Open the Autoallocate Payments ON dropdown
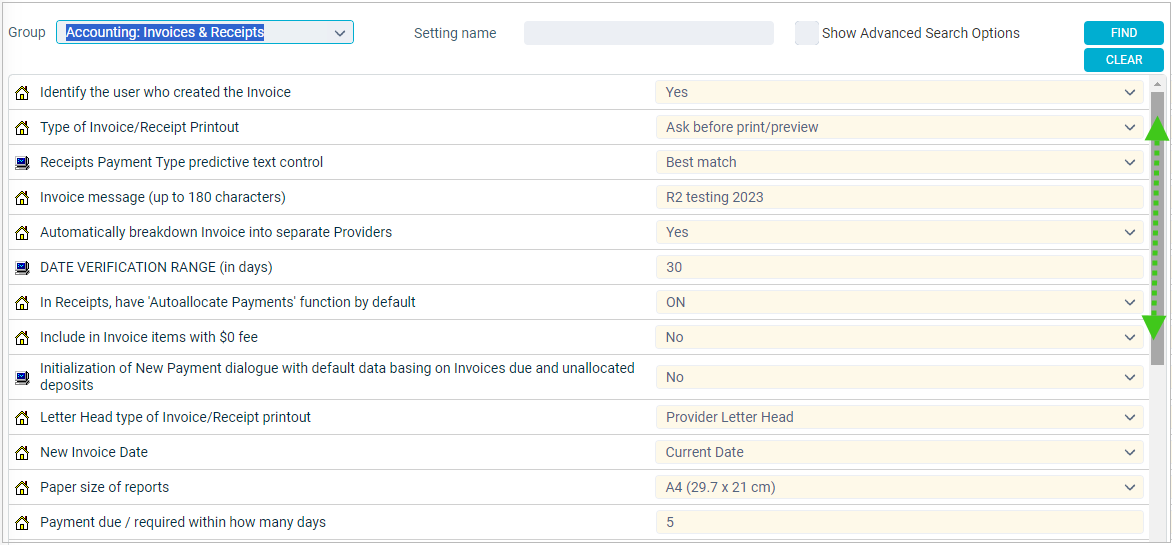 [899, 302]
